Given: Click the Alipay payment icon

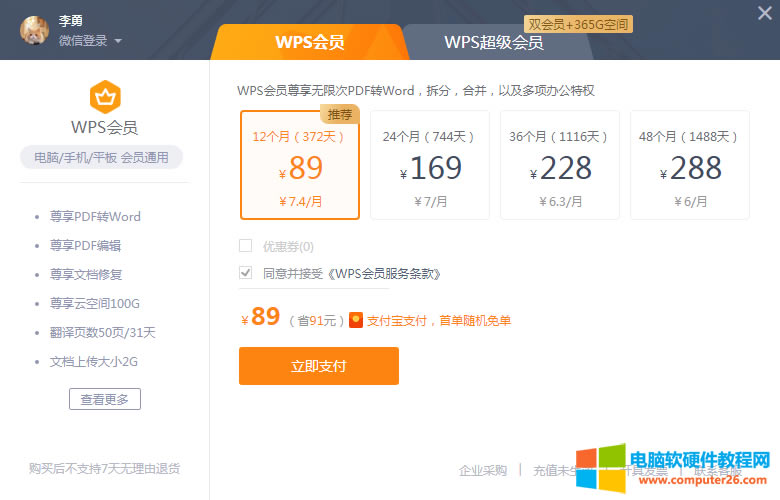Looking at the screenshot, I should click(355, 320).
